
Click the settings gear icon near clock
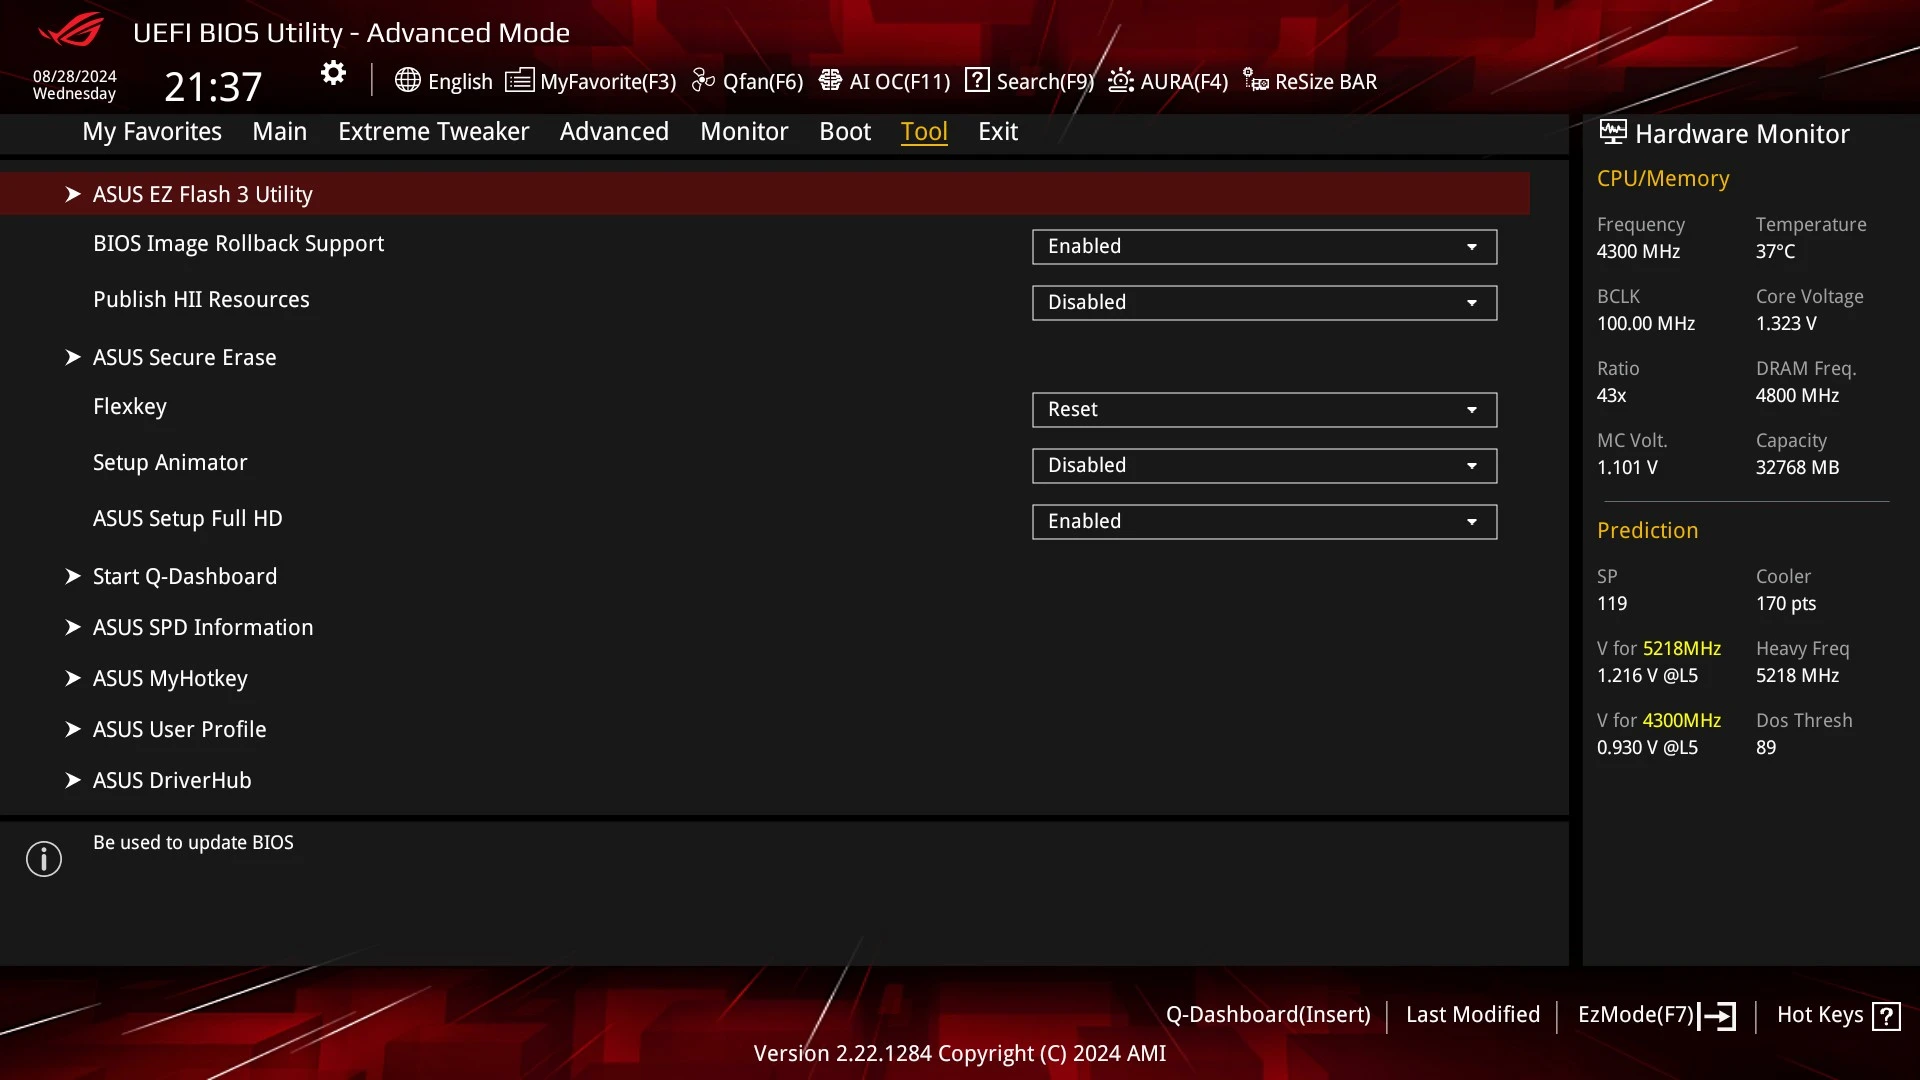coord(333,73)
